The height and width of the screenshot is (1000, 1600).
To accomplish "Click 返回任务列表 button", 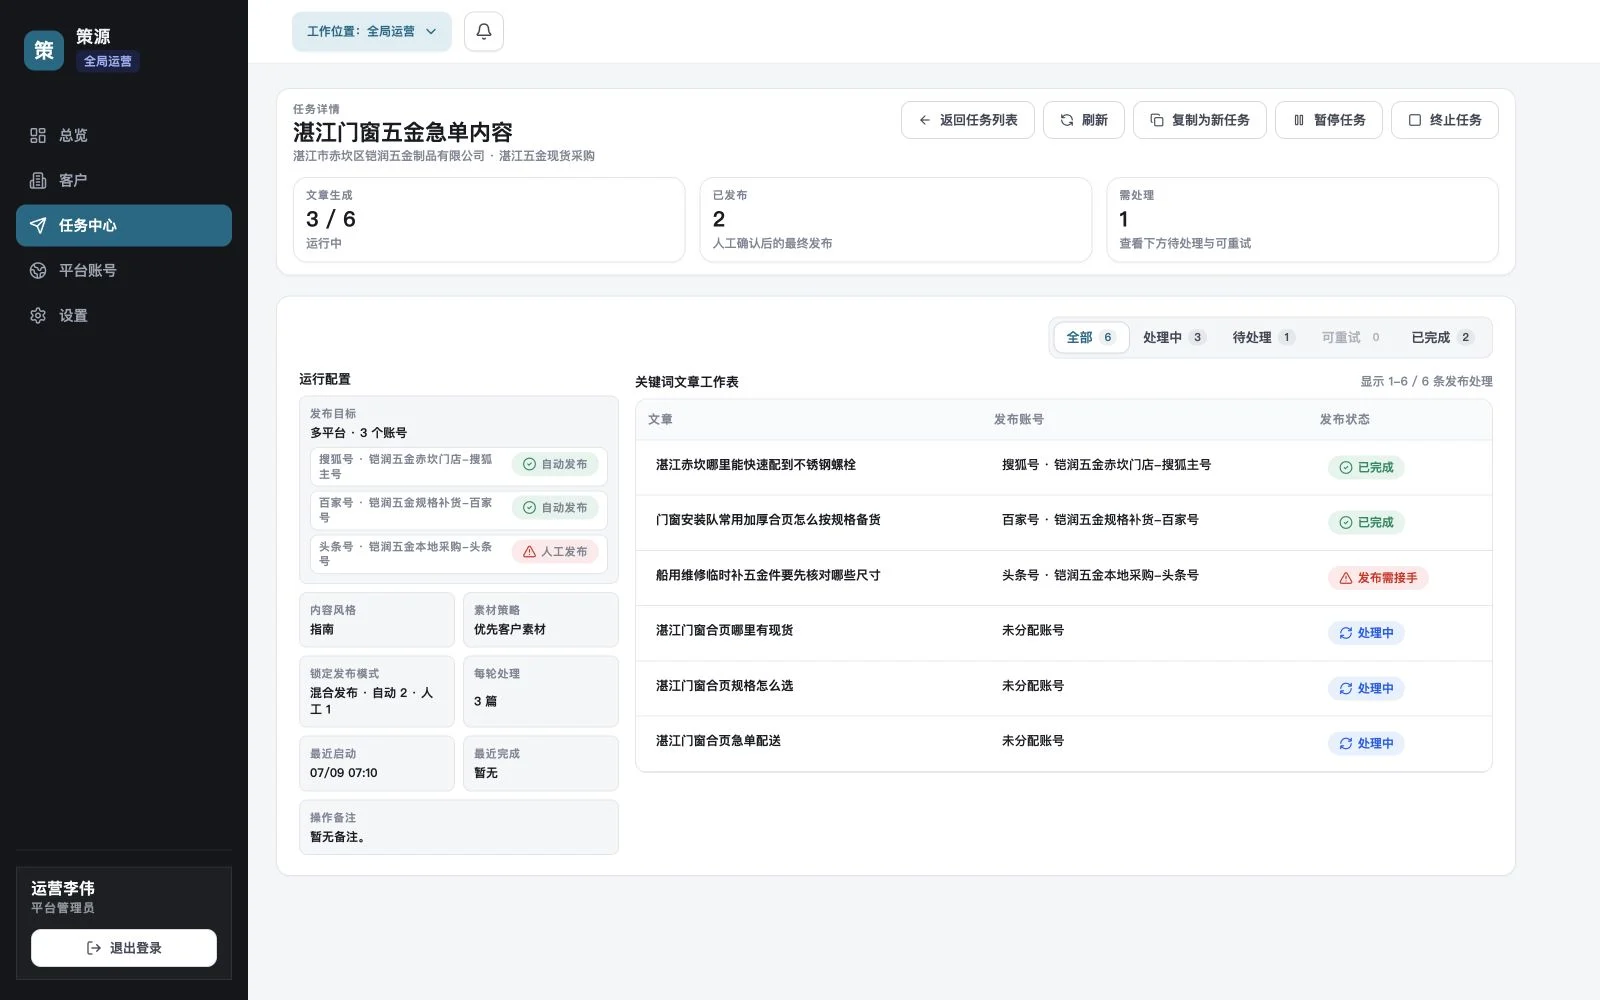I will [968, 120].
